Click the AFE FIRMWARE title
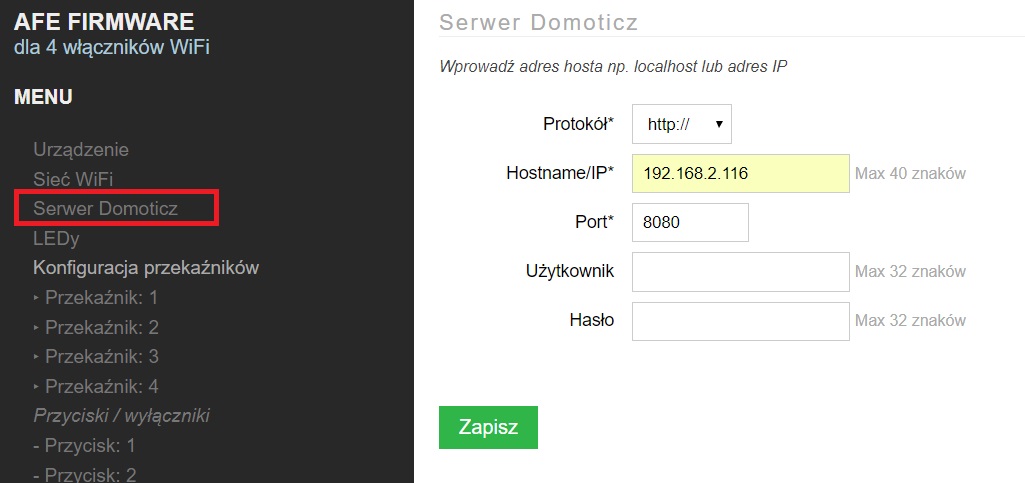Screen dimensions: 1025x483 pyautogui.click(x=104, y=22)
